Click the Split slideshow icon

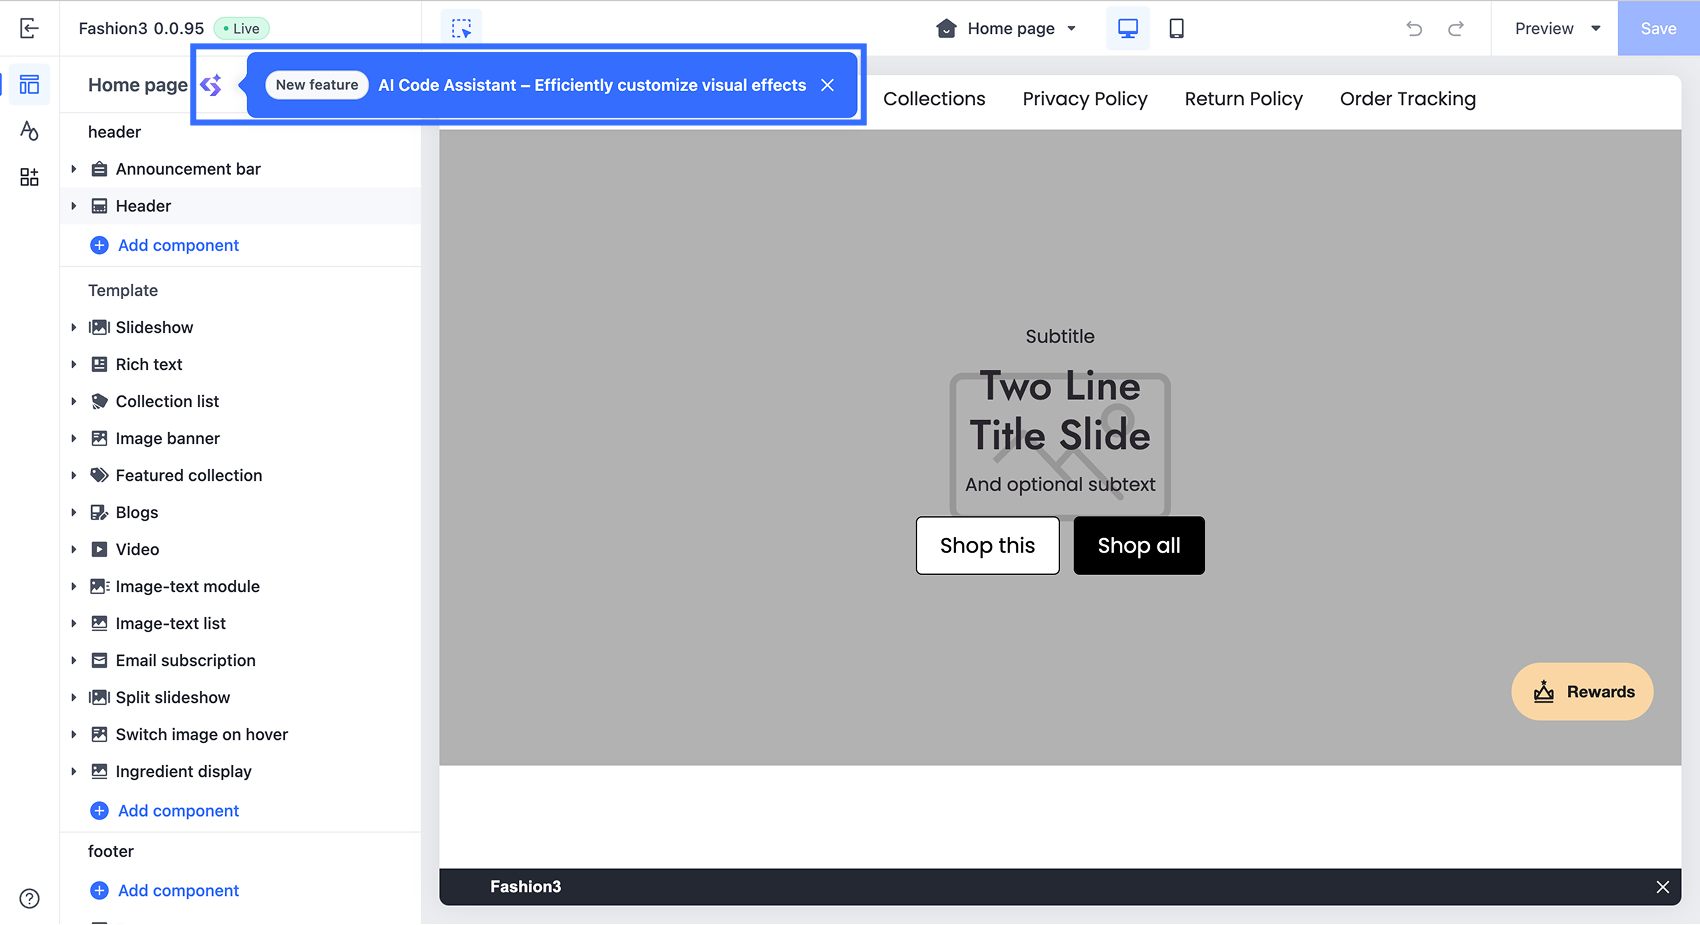click(99, 697)
